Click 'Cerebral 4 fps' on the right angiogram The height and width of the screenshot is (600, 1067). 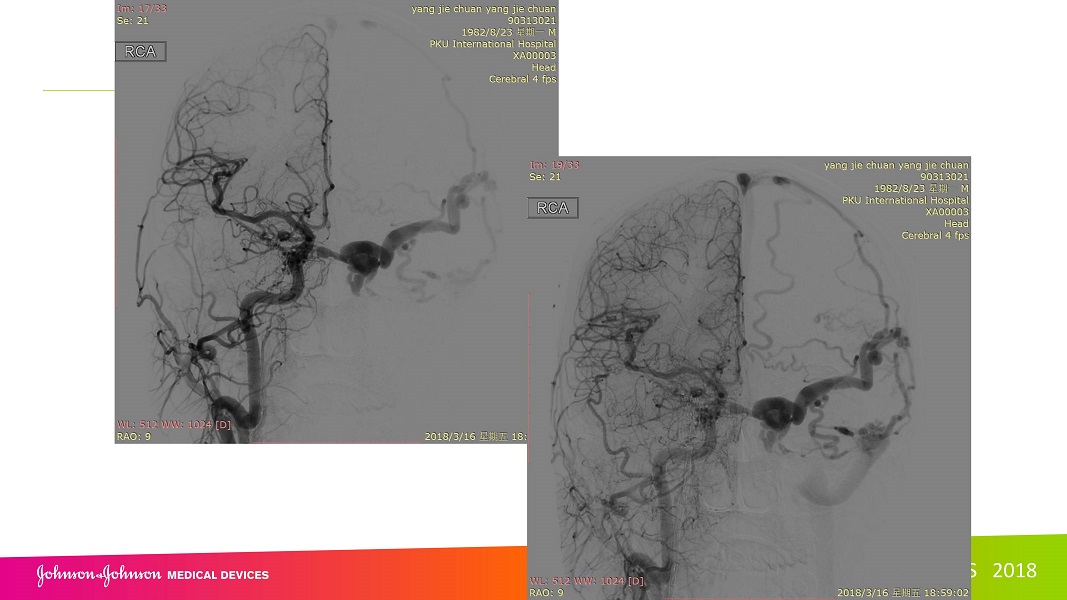935,236
